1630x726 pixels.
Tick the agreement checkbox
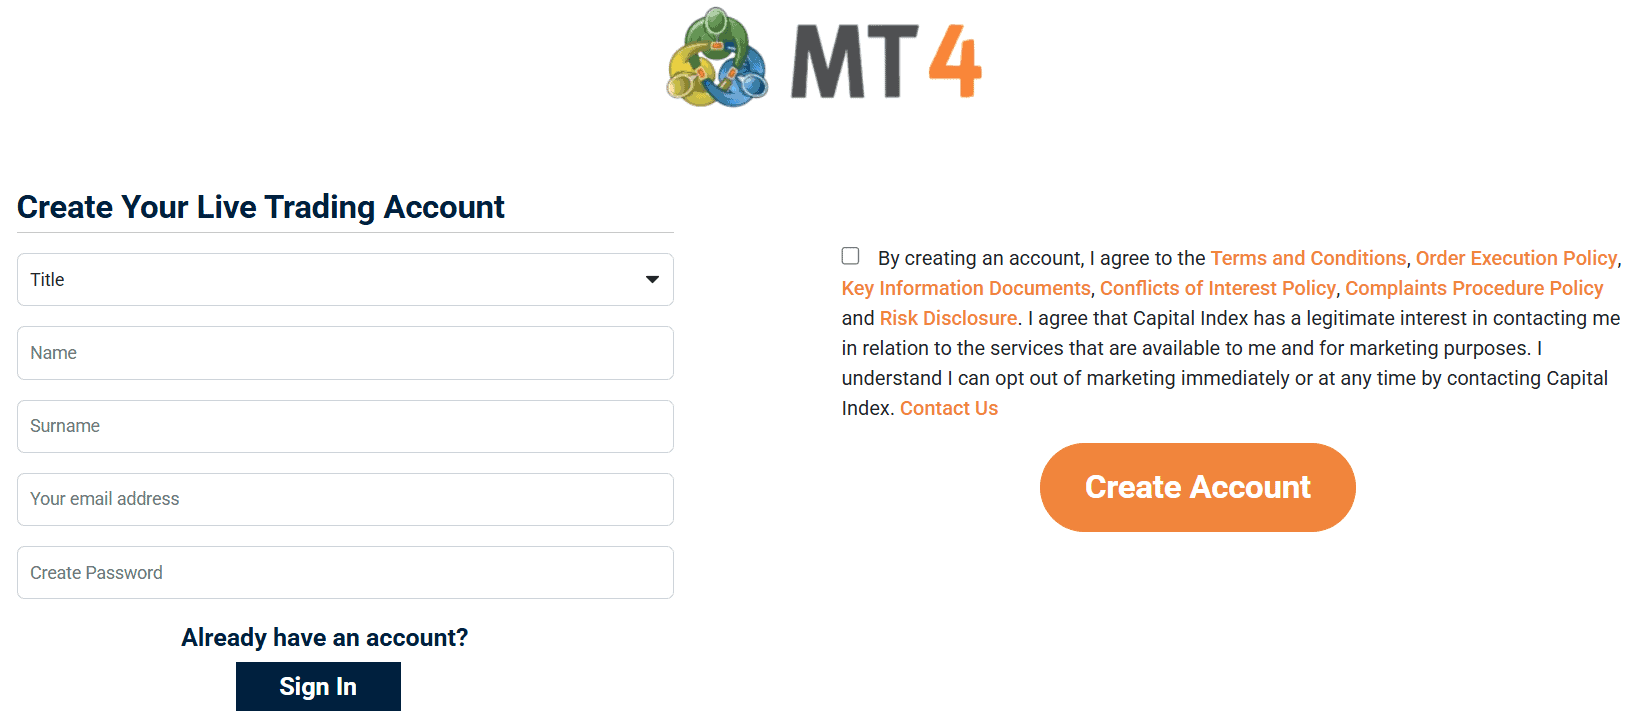(x=851, y=256)
